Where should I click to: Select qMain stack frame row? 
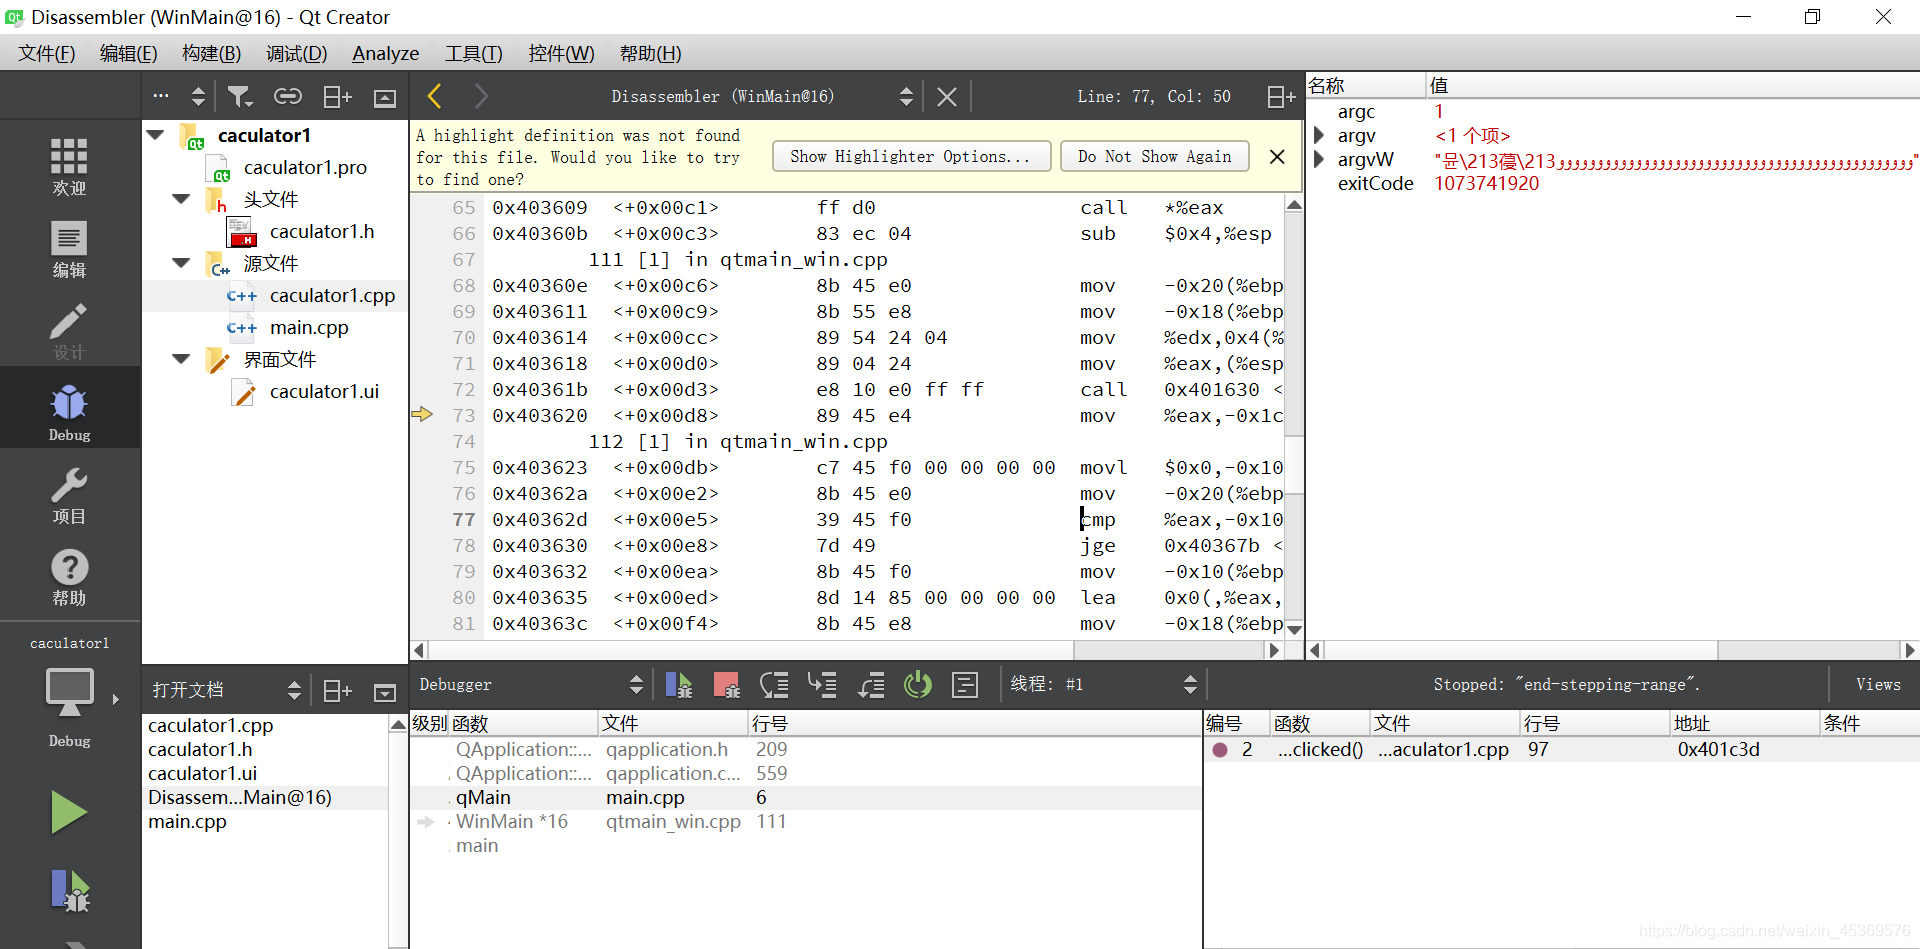coord(805,798)
